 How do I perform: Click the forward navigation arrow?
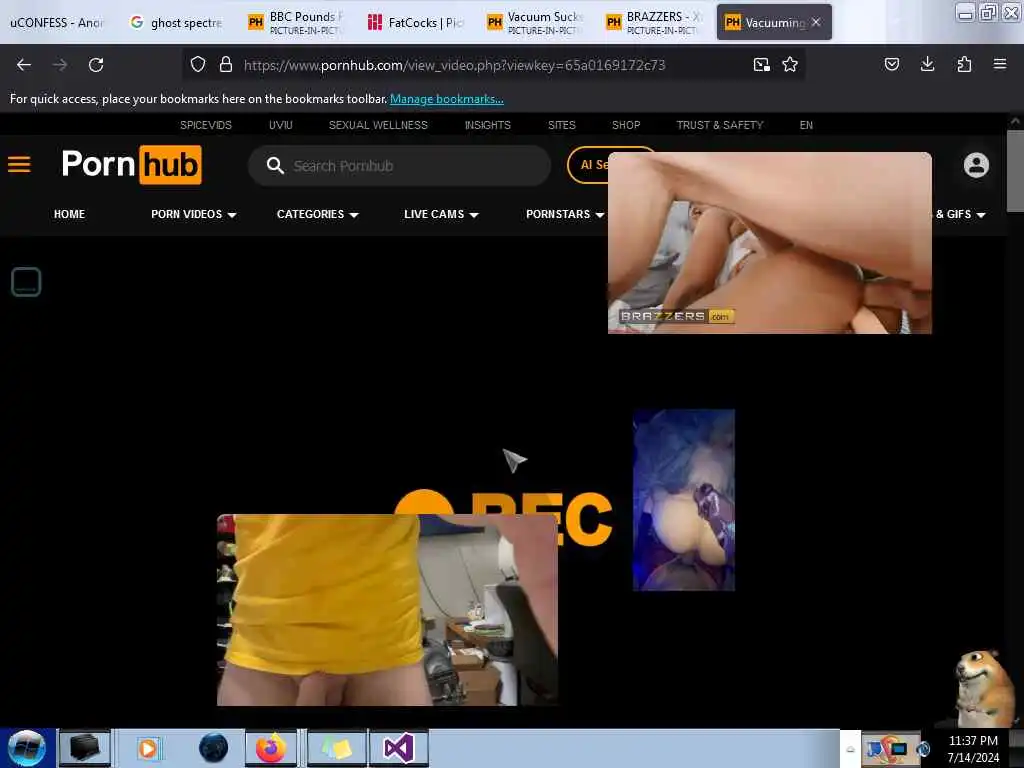[x=59, y=65]
